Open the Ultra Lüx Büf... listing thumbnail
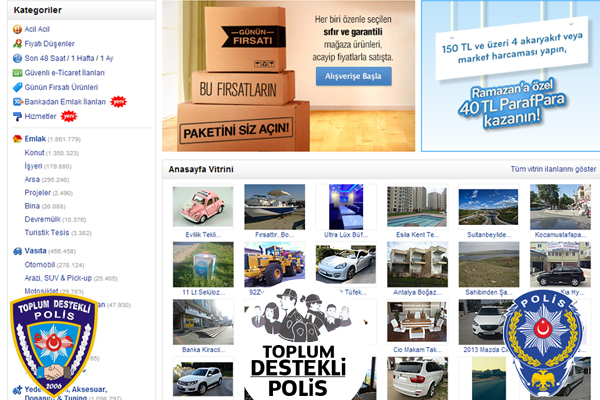The image size is (600, 400). [x=345, y=207]
